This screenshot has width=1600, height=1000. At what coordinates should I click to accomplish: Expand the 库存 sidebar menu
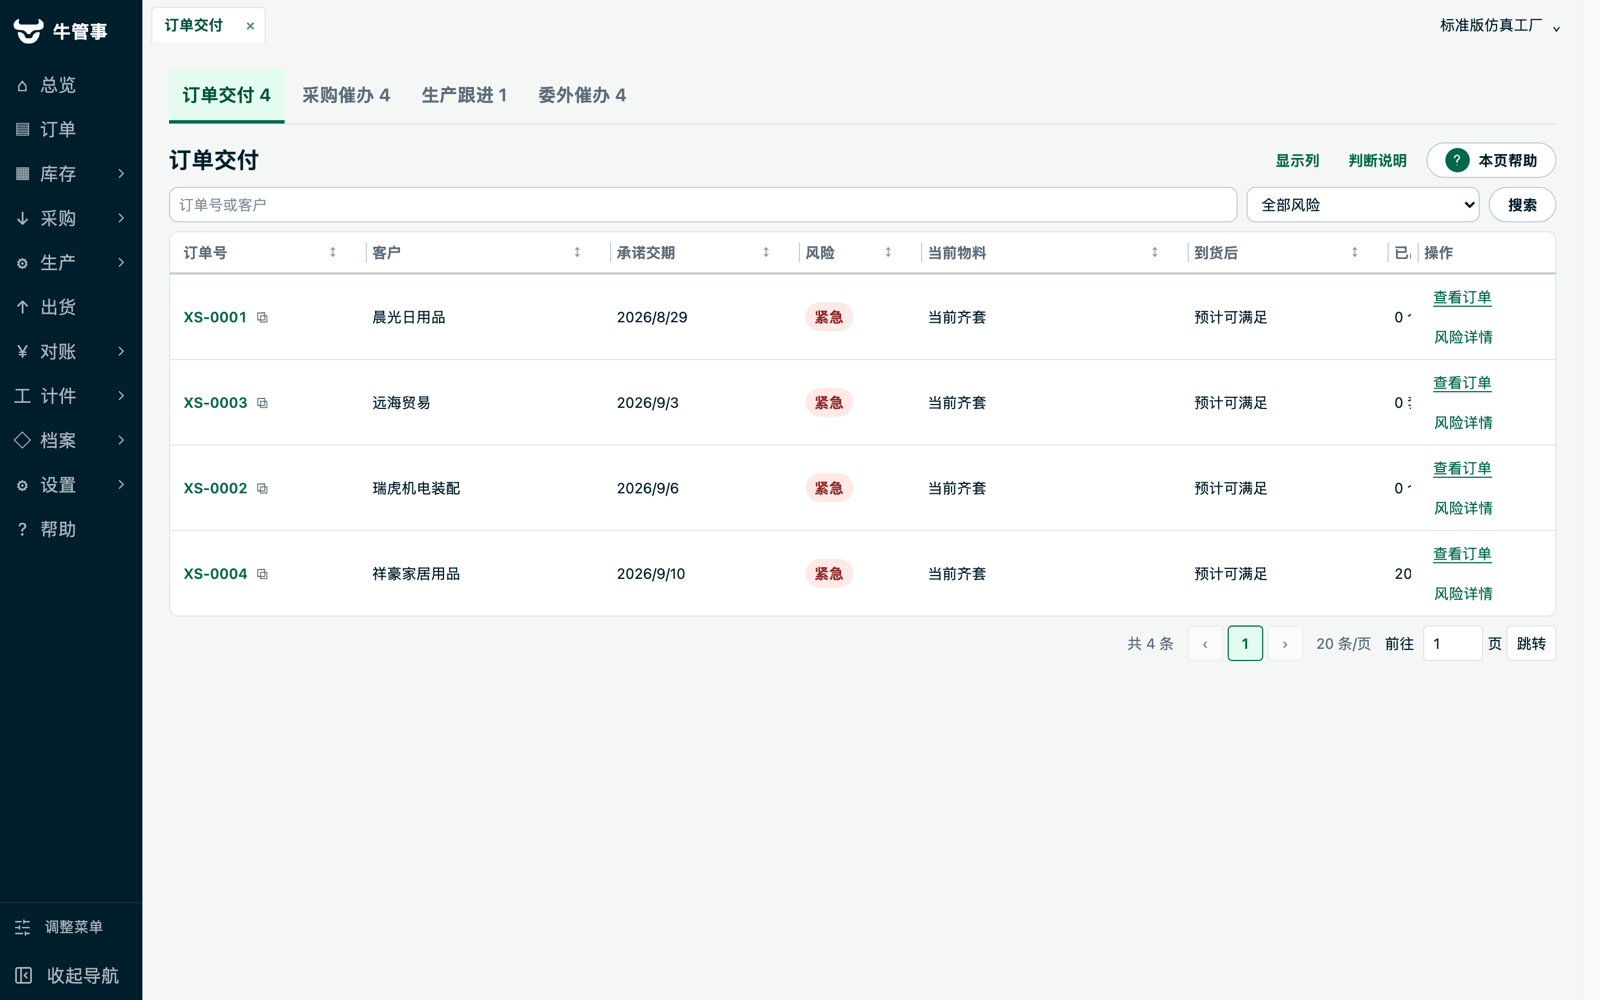pyautogui.click(x=71, y=174)
